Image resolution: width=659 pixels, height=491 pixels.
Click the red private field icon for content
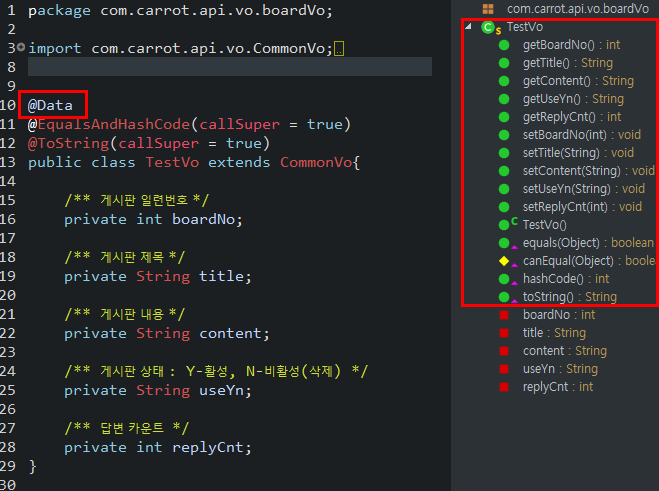[x=504, y=351]
